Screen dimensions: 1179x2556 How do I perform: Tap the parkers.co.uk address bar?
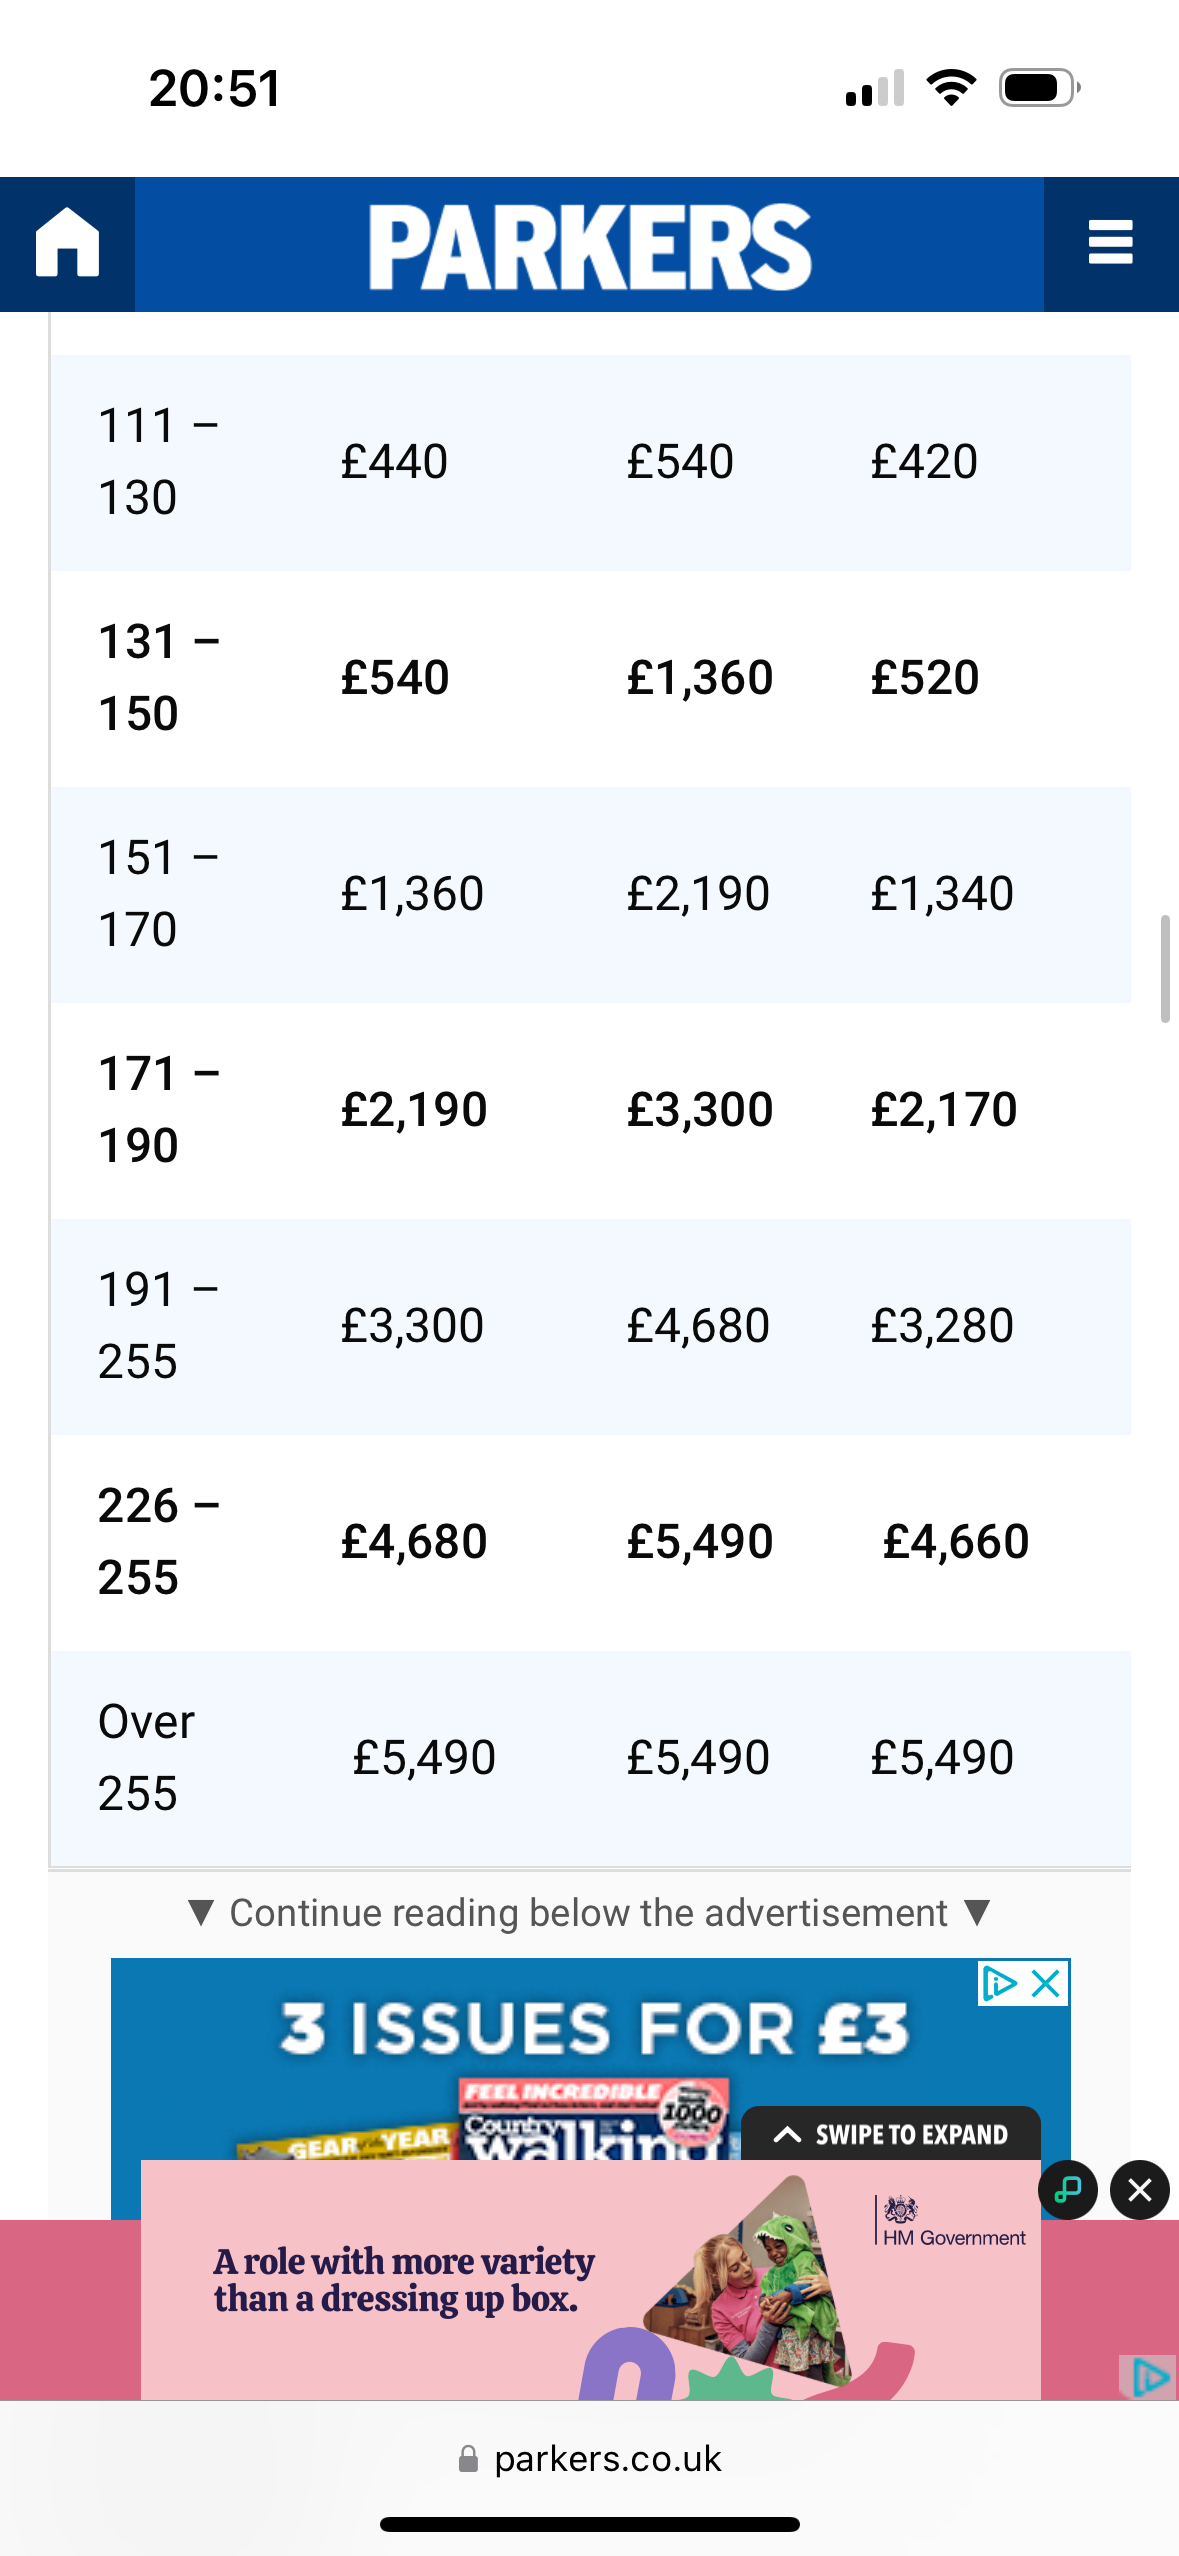tap(607, 2459)
